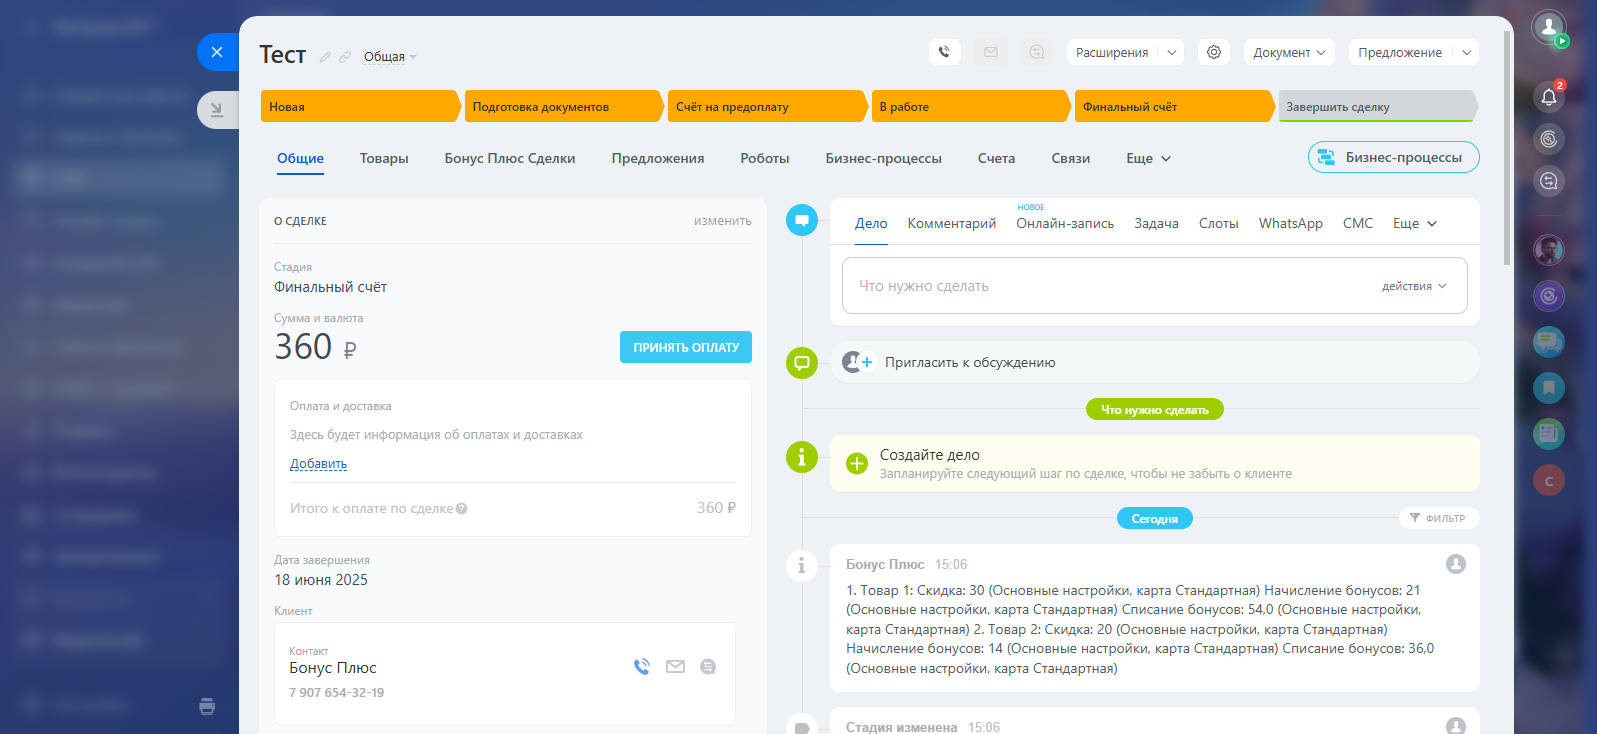
Task: Set the deal stage to В работе
Action: click(x=968, y=107)
